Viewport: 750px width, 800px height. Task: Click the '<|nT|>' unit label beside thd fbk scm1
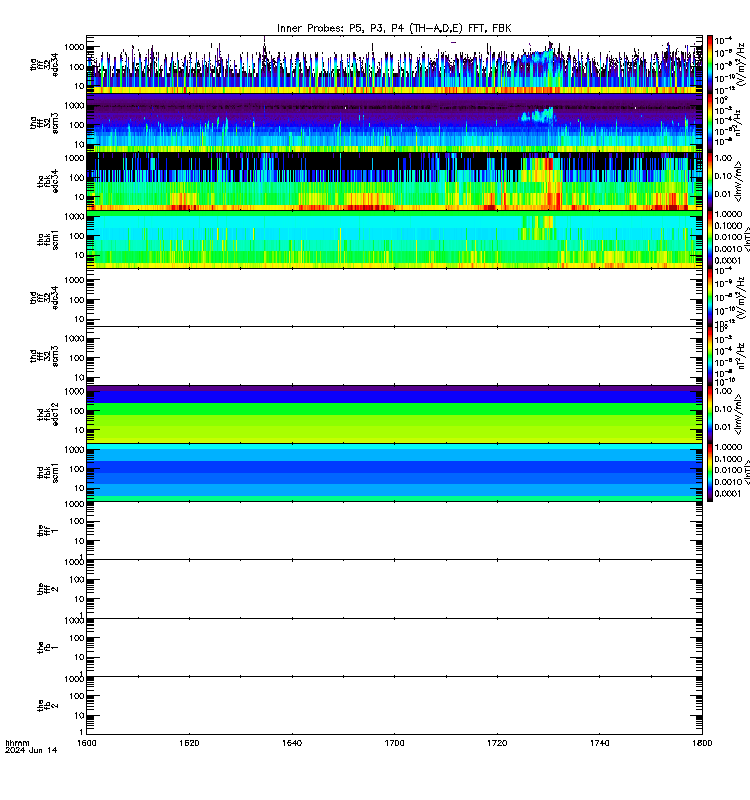[746, 472]
